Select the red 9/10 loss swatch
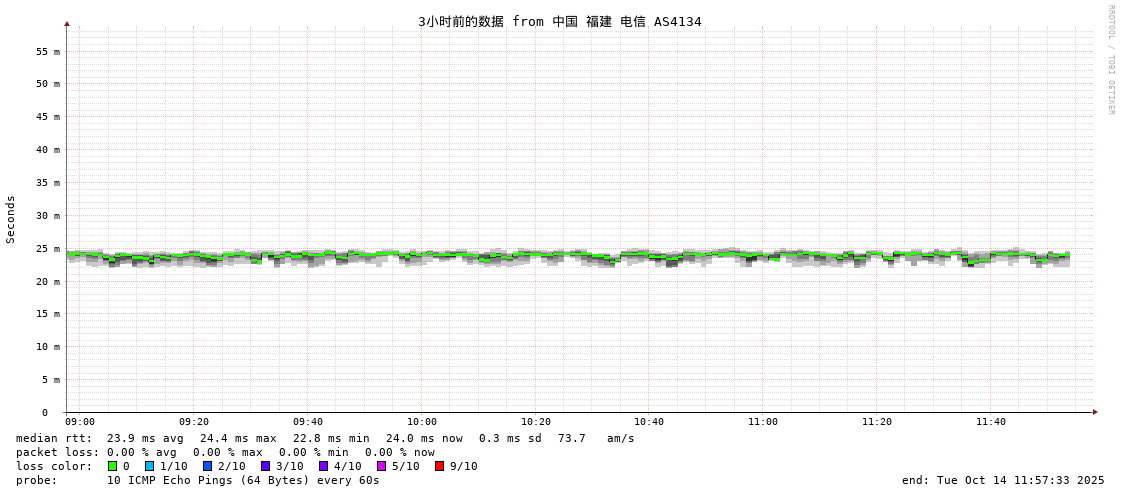 (x=439, y=466)
